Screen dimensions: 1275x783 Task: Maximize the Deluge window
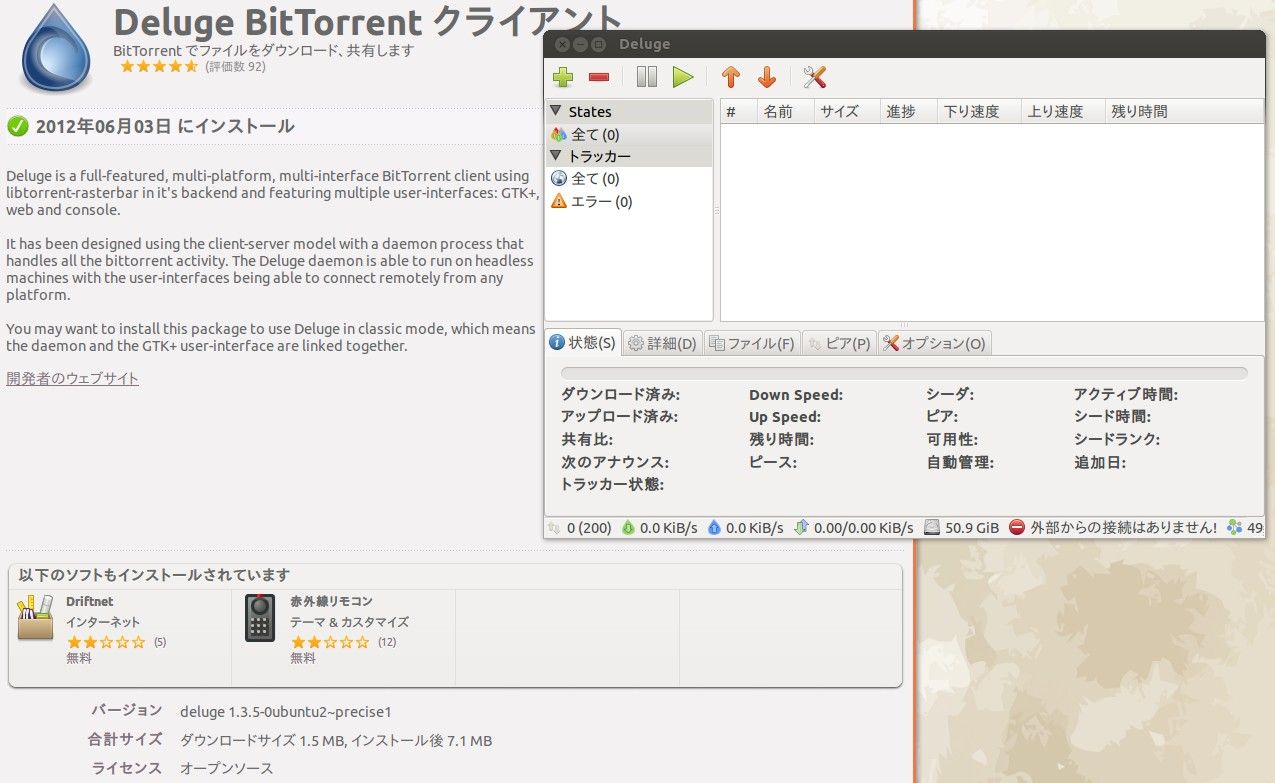click(x=599, y=44)
